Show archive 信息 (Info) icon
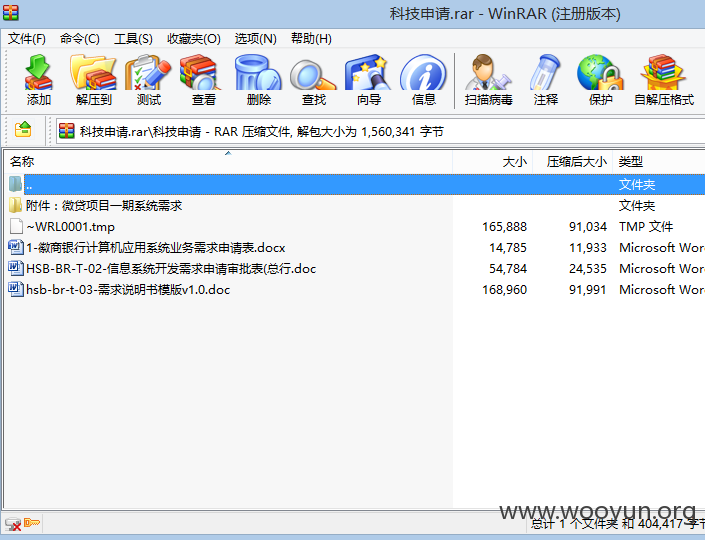Screen dimensions: 705x540 pos(424,72)
